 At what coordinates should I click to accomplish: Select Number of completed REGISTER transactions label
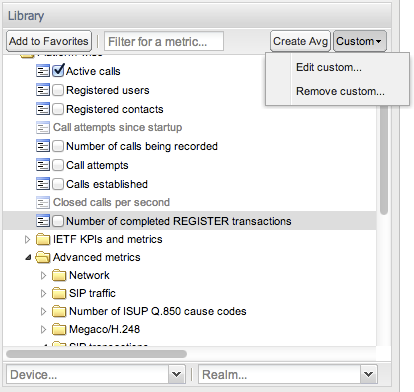pyautogui.click(x=179, y=221)
